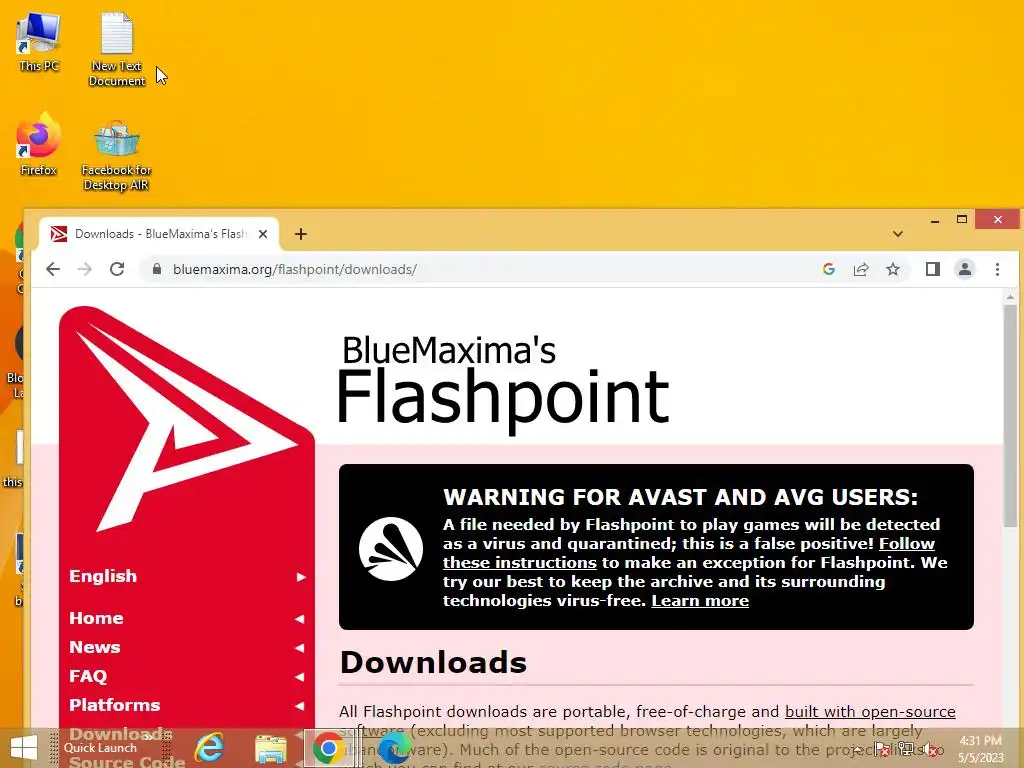
Task: Open News in sidebar
Action: tap(95, 647)
